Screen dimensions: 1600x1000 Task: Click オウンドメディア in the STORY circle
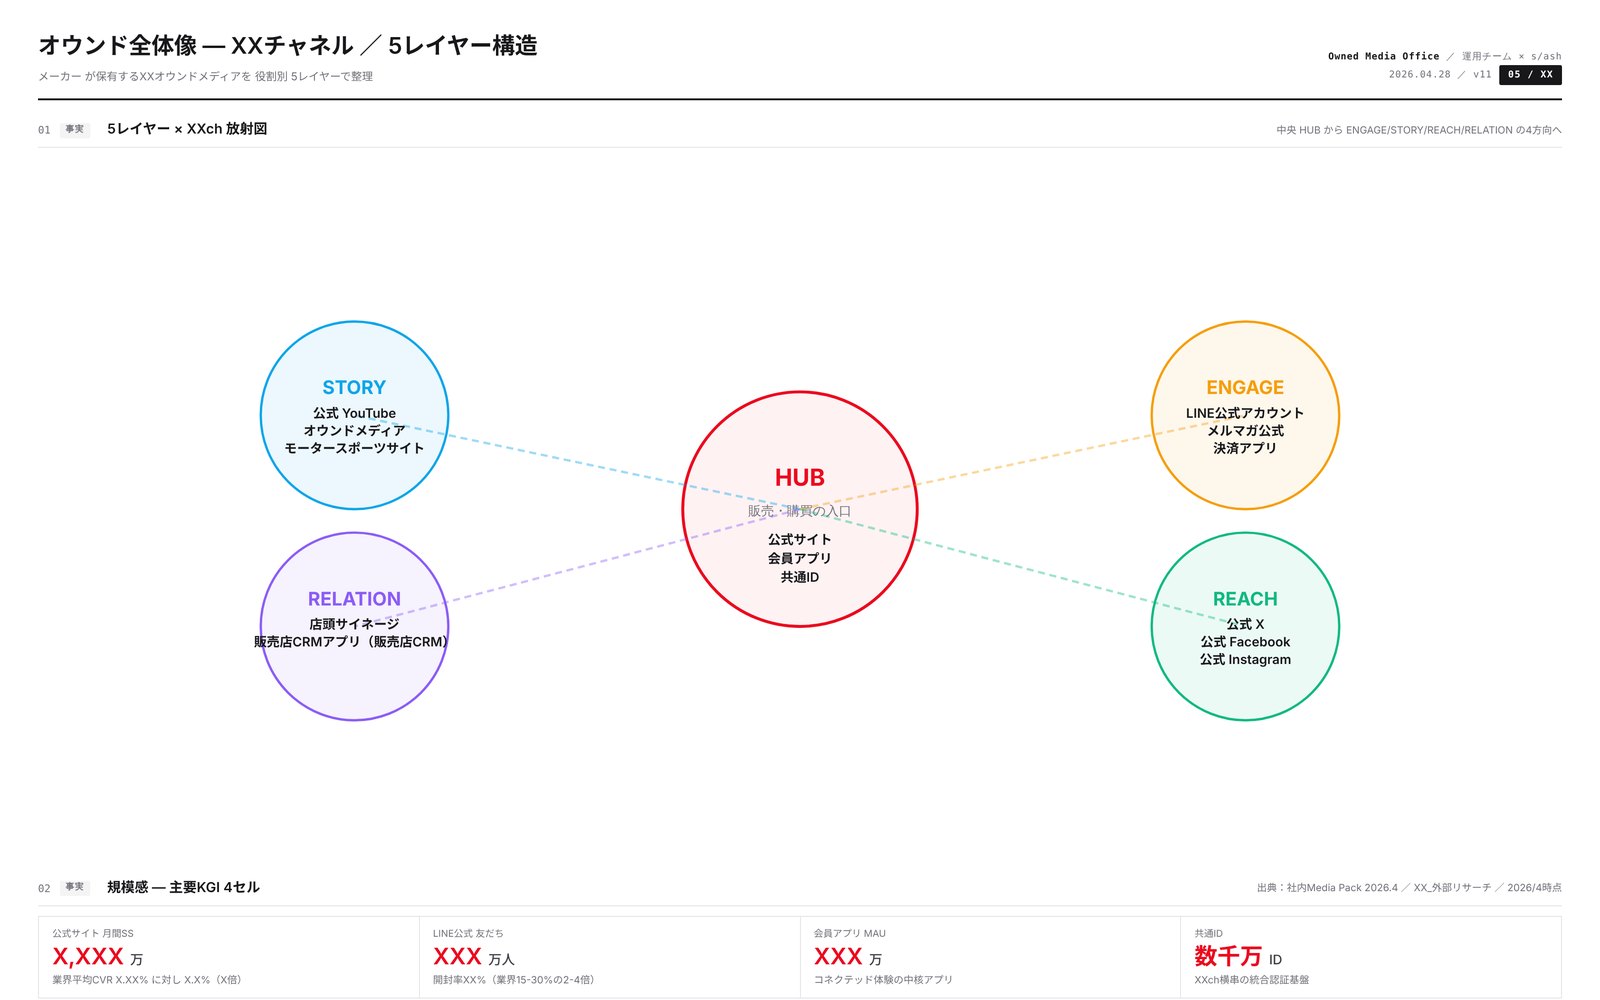point(354,431)
